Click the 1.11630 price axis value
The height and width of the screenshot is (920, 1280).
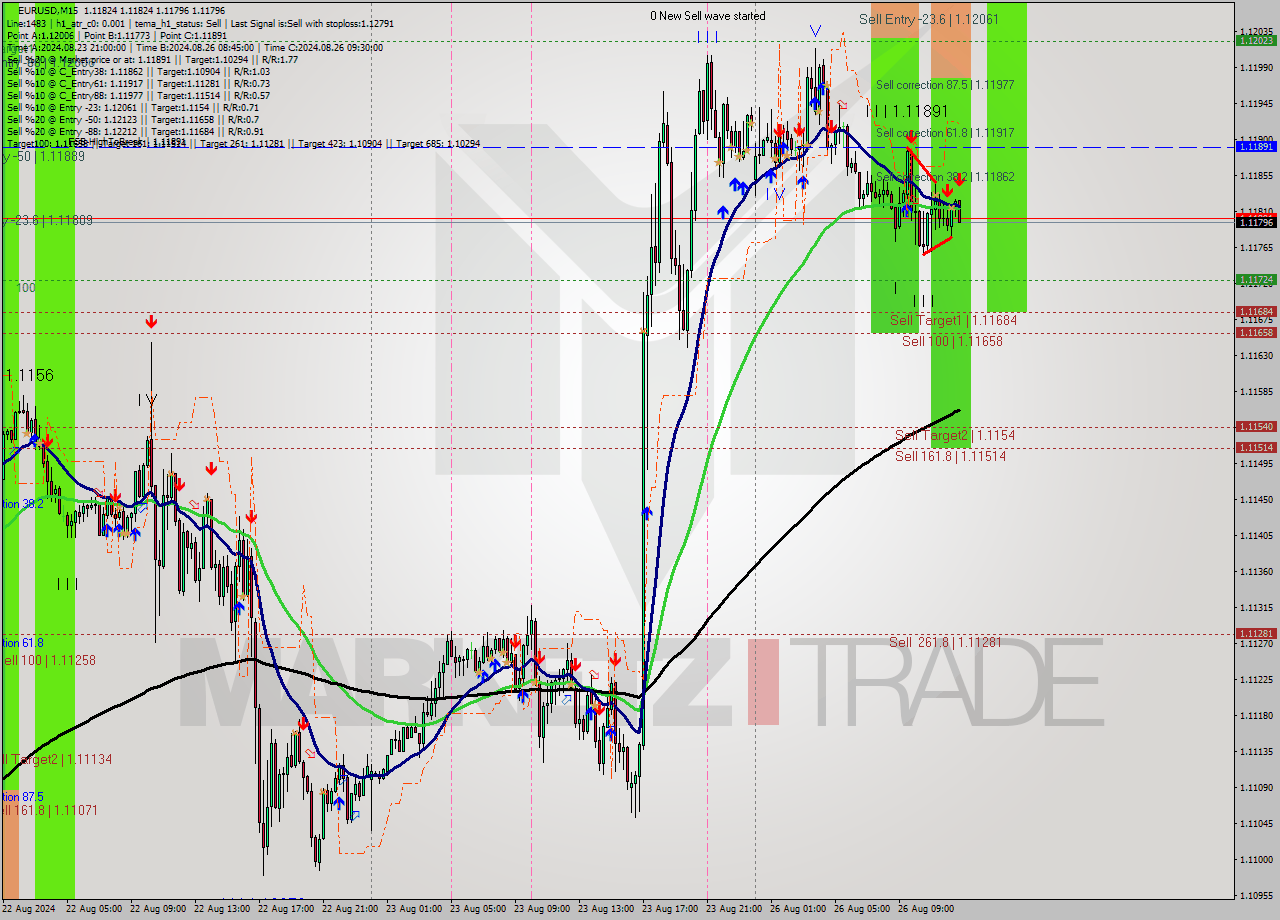1256,356
